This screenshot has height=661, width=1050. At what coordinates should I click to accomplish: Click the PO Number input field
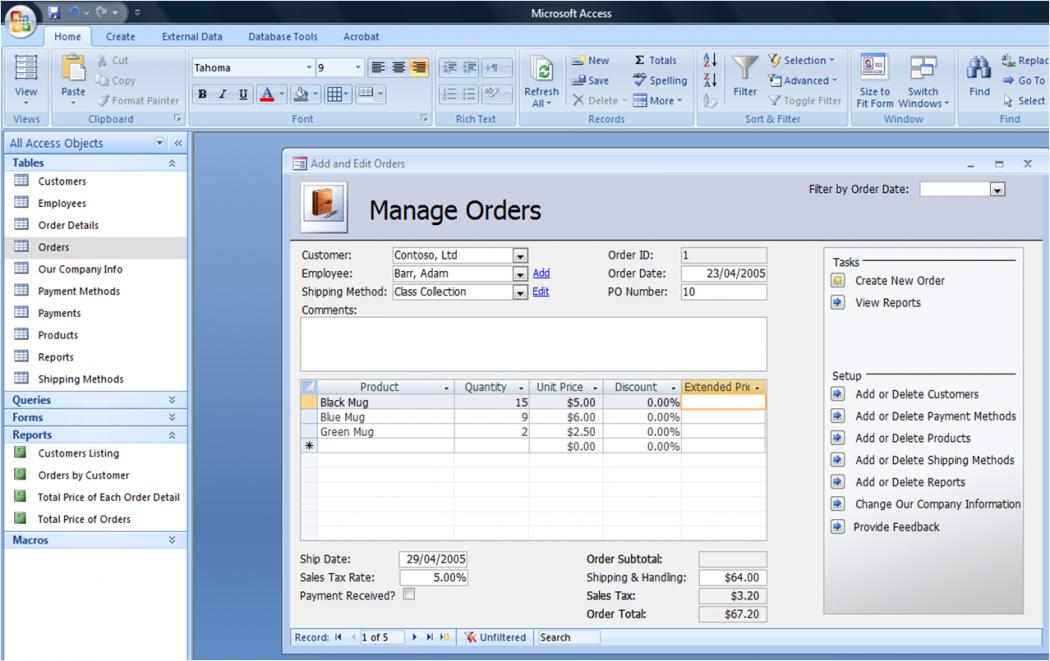(723, 292)
